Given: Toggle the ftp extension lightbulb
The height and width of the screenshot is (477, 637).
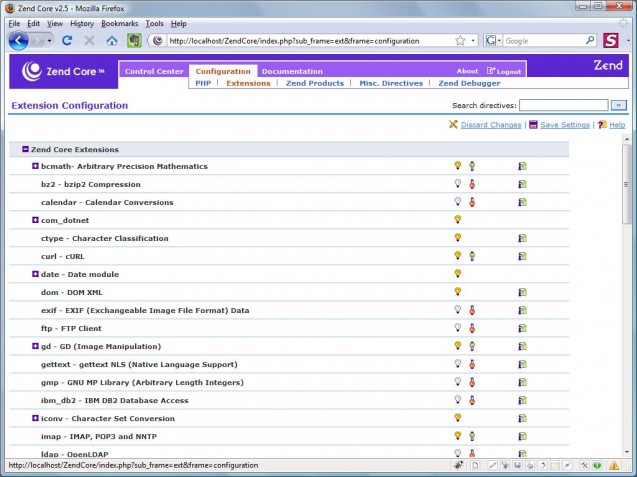Looking at the screenshot, I should click(457, 327).
